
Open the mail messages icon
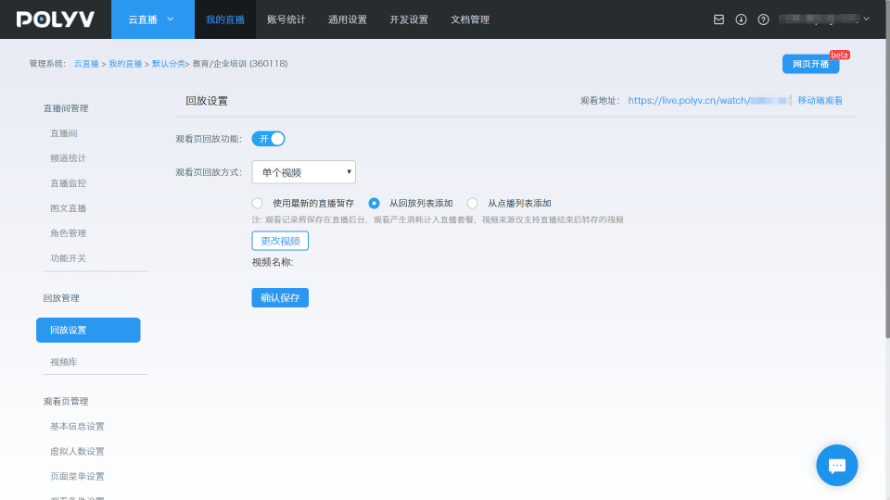pos(719,20)
